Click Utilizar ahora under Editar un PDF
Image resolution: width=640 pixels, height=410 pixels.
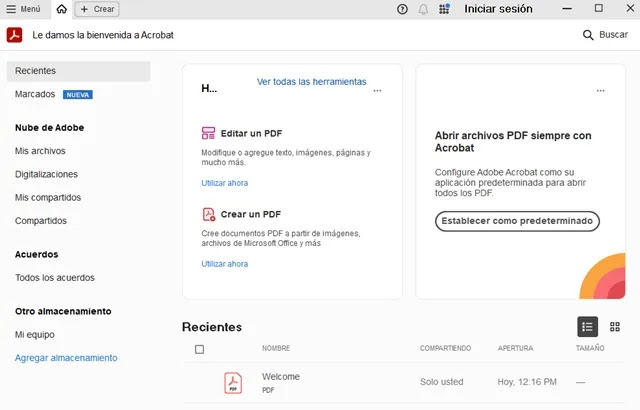point(224,183)
